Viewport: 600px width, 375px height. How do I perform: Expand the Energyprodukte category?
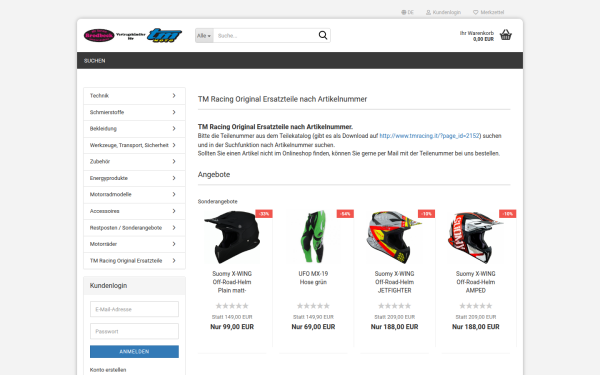134,178
